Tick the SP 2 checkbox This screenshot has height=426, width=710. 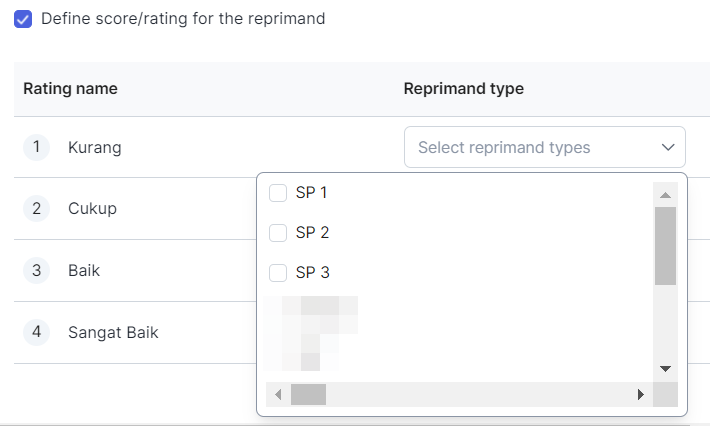[279, 233]
